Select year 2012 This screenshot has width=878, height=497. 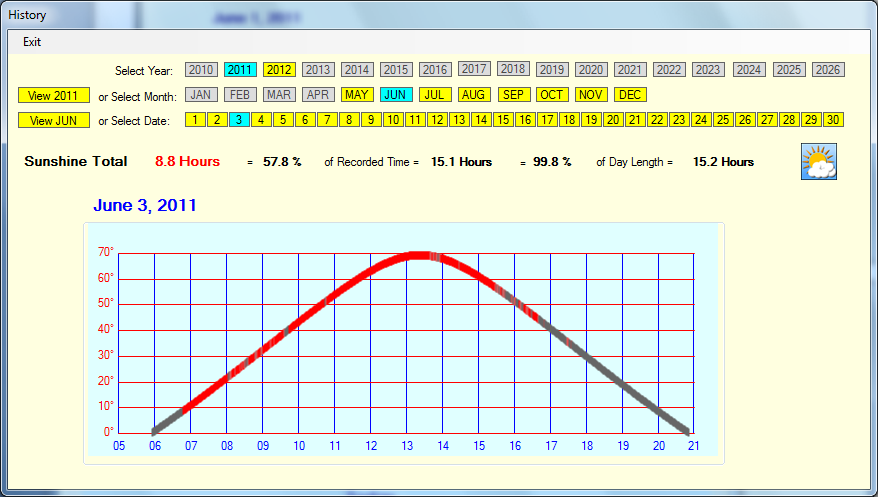279,70
